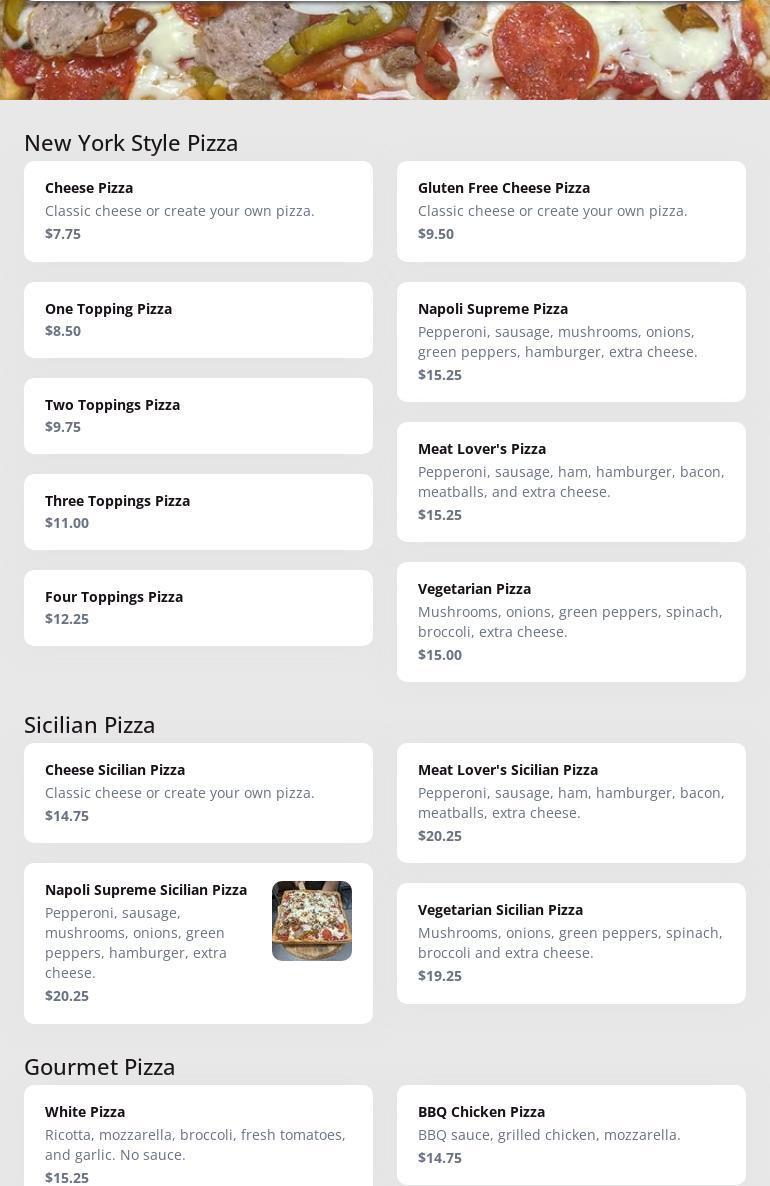Select the Cheese Sicilian Pizza card
The width and height of the screenshot is (770, 1186).
point(198,793)
